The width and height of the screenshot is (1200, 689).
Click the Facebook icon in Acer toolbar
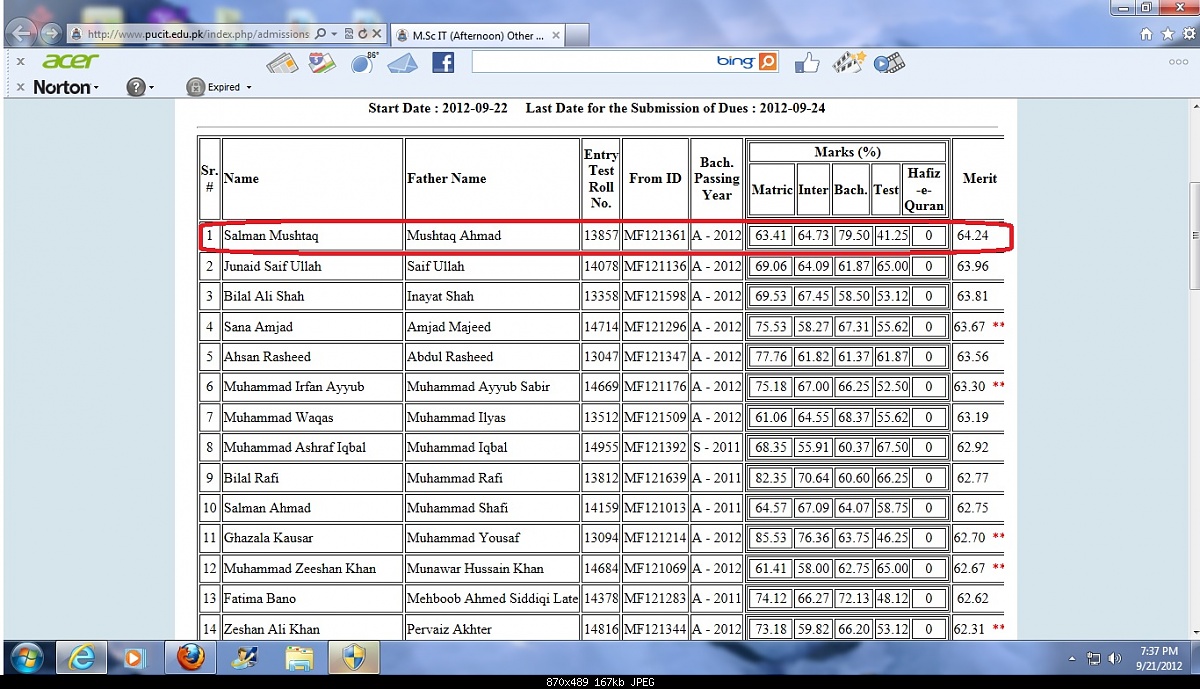click(x=443, y=63)
